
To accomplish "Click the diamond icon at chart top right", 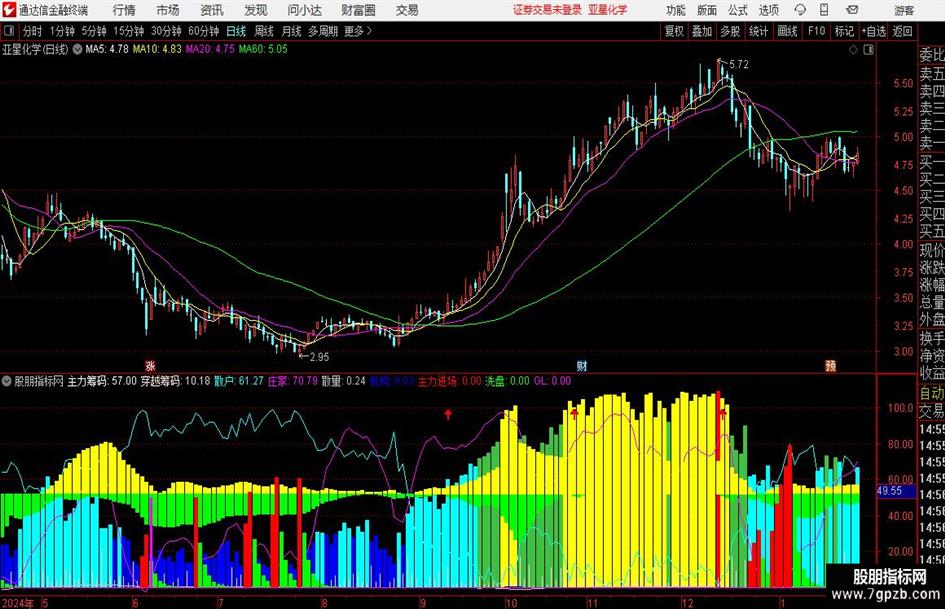I will pos(853,50).
